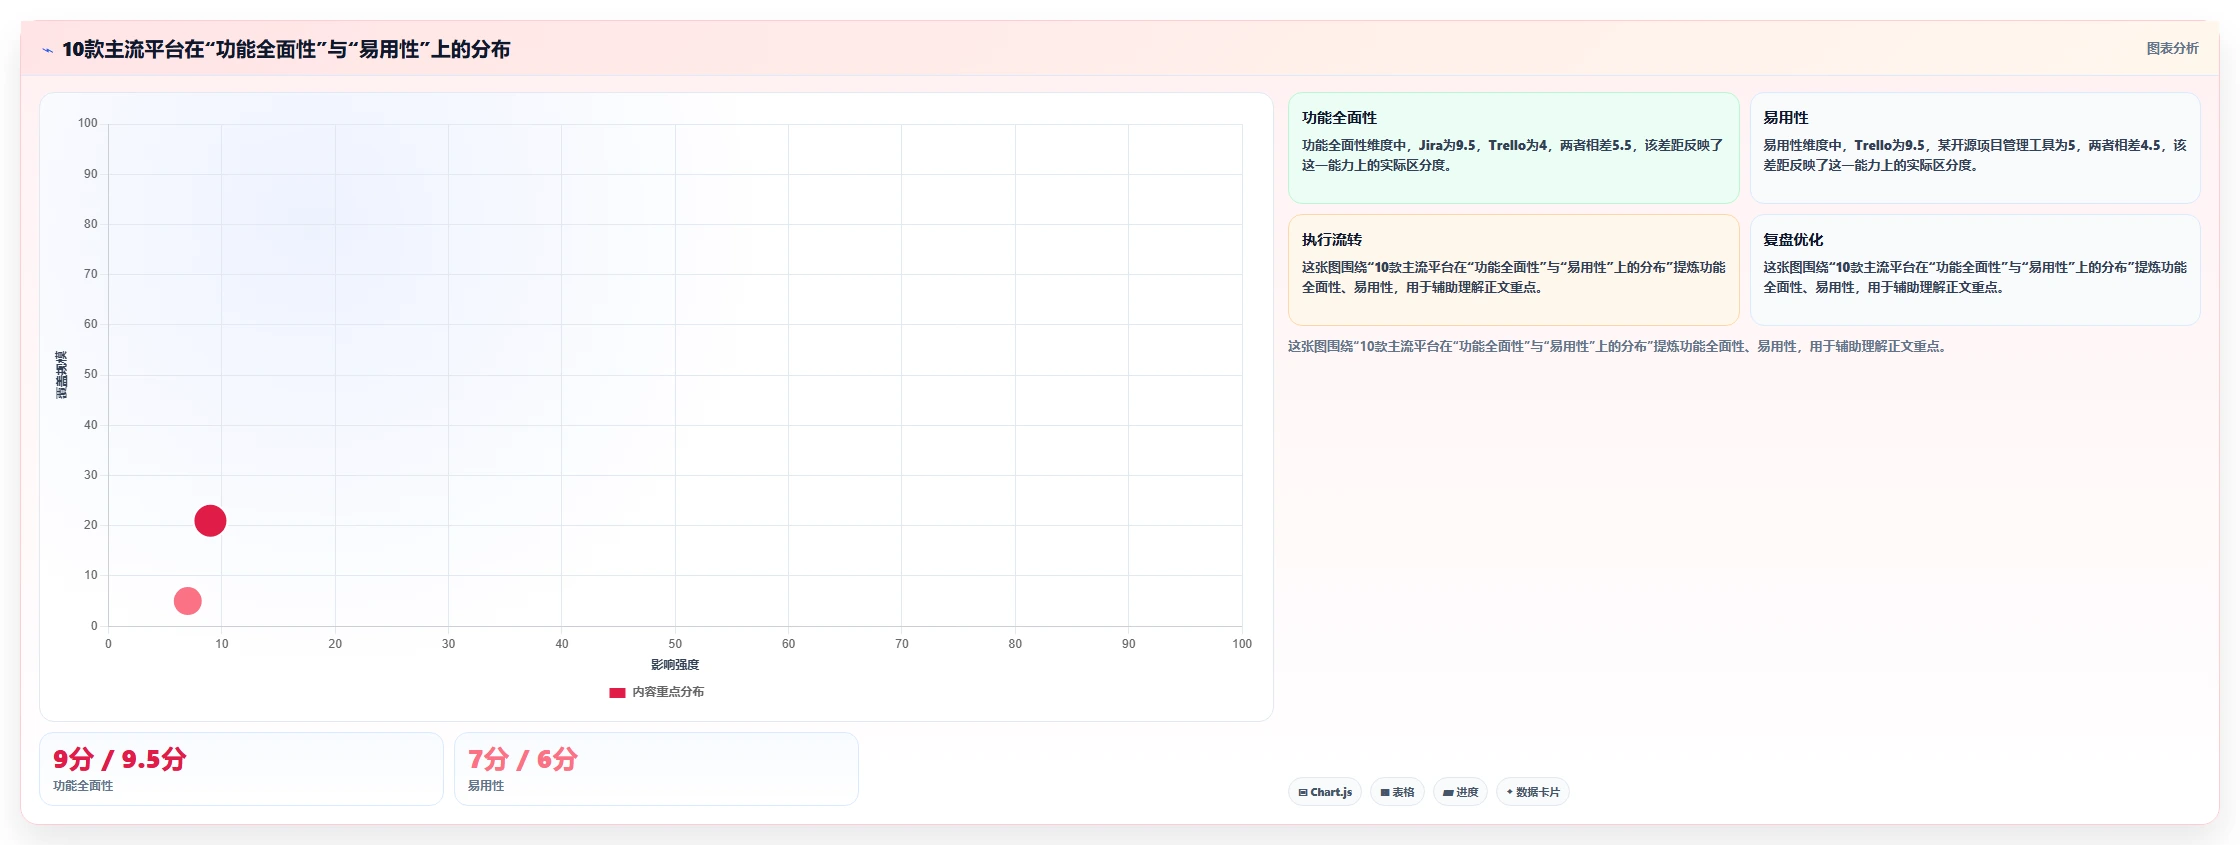This screenshot has height=845, width=2240.
Task: Click the x-axis label 影响强度
Action: point(675,665)
